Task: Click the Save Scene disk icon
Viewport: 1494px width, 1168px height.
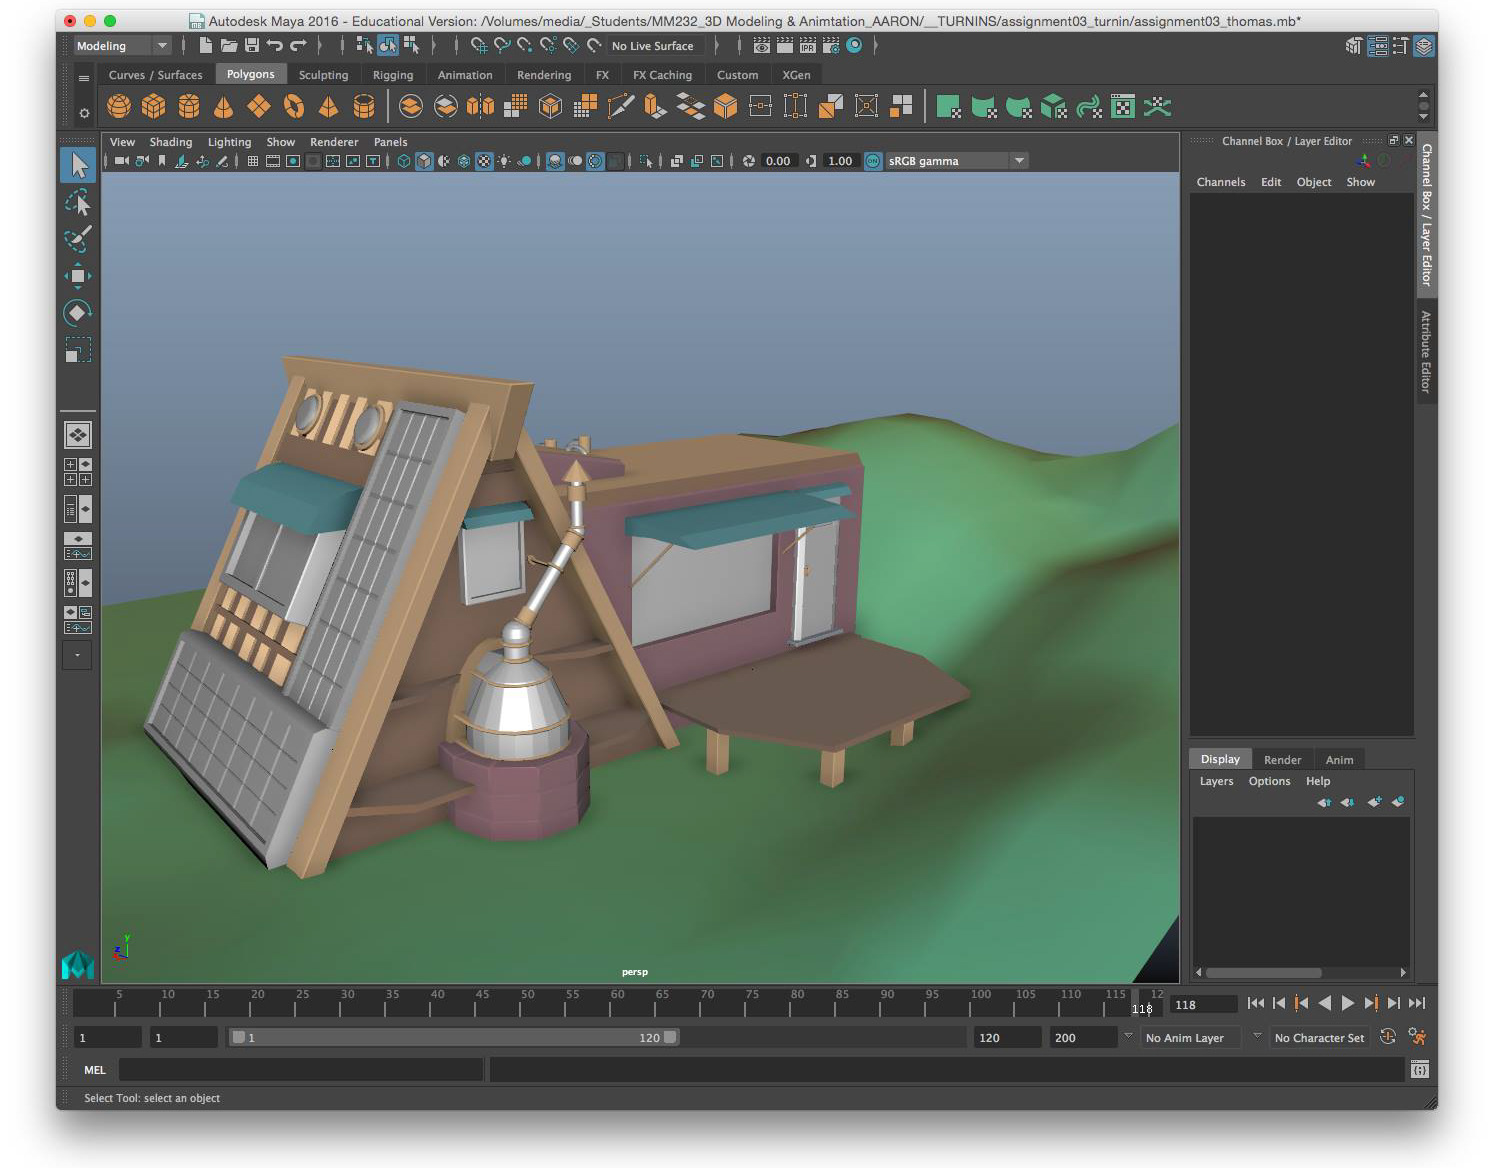Action: 252,45
